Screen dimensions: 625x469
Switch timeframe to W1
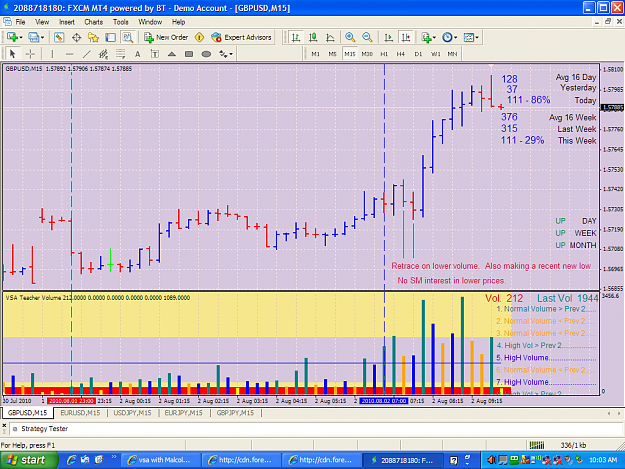tap(436, 54)
